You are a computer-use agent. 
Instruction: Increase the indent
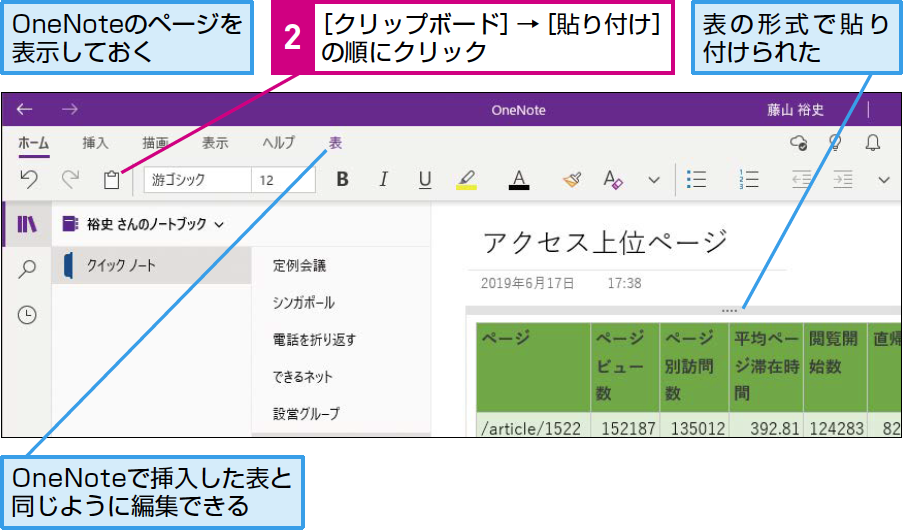[843, 180]
